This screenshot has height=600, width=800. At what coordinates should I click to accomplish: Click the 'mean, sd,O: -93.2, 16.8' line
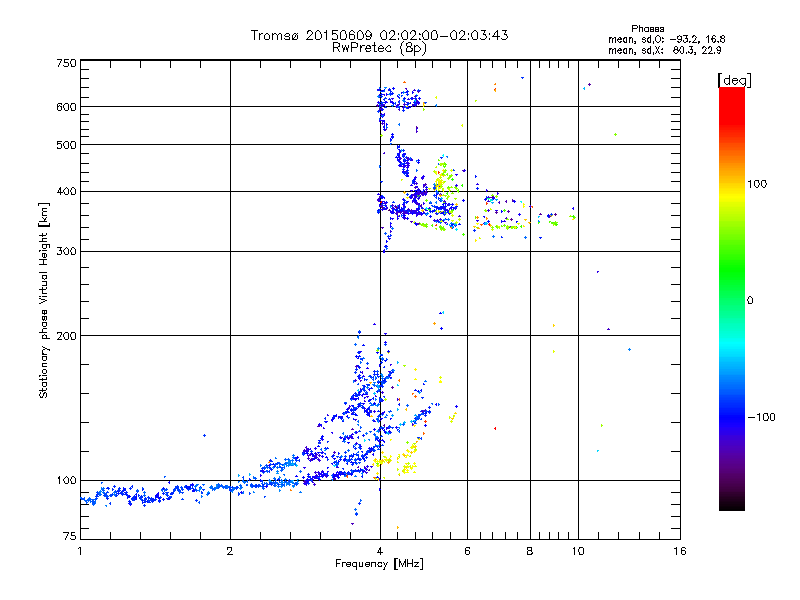point(666,39)
